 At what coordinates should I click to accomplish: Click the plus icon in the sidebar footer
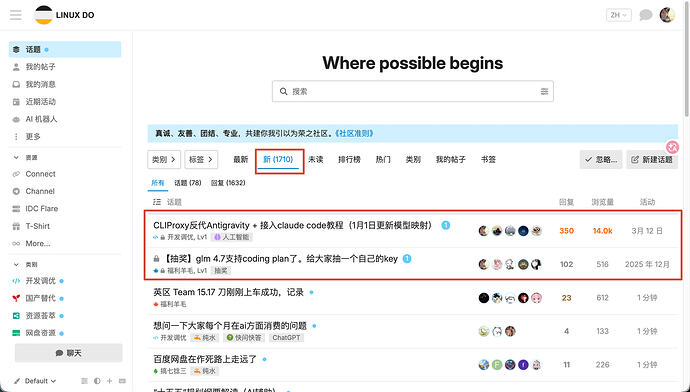110,381
